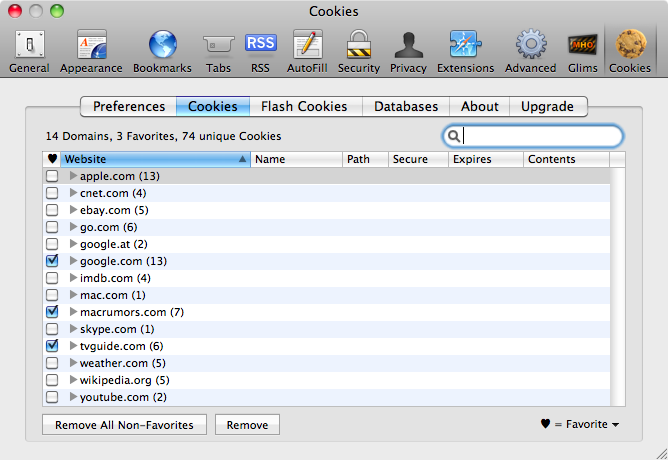Switch to the Preferences tab
The height and width of the screenshot is (460, 668).
pos(129,106)
